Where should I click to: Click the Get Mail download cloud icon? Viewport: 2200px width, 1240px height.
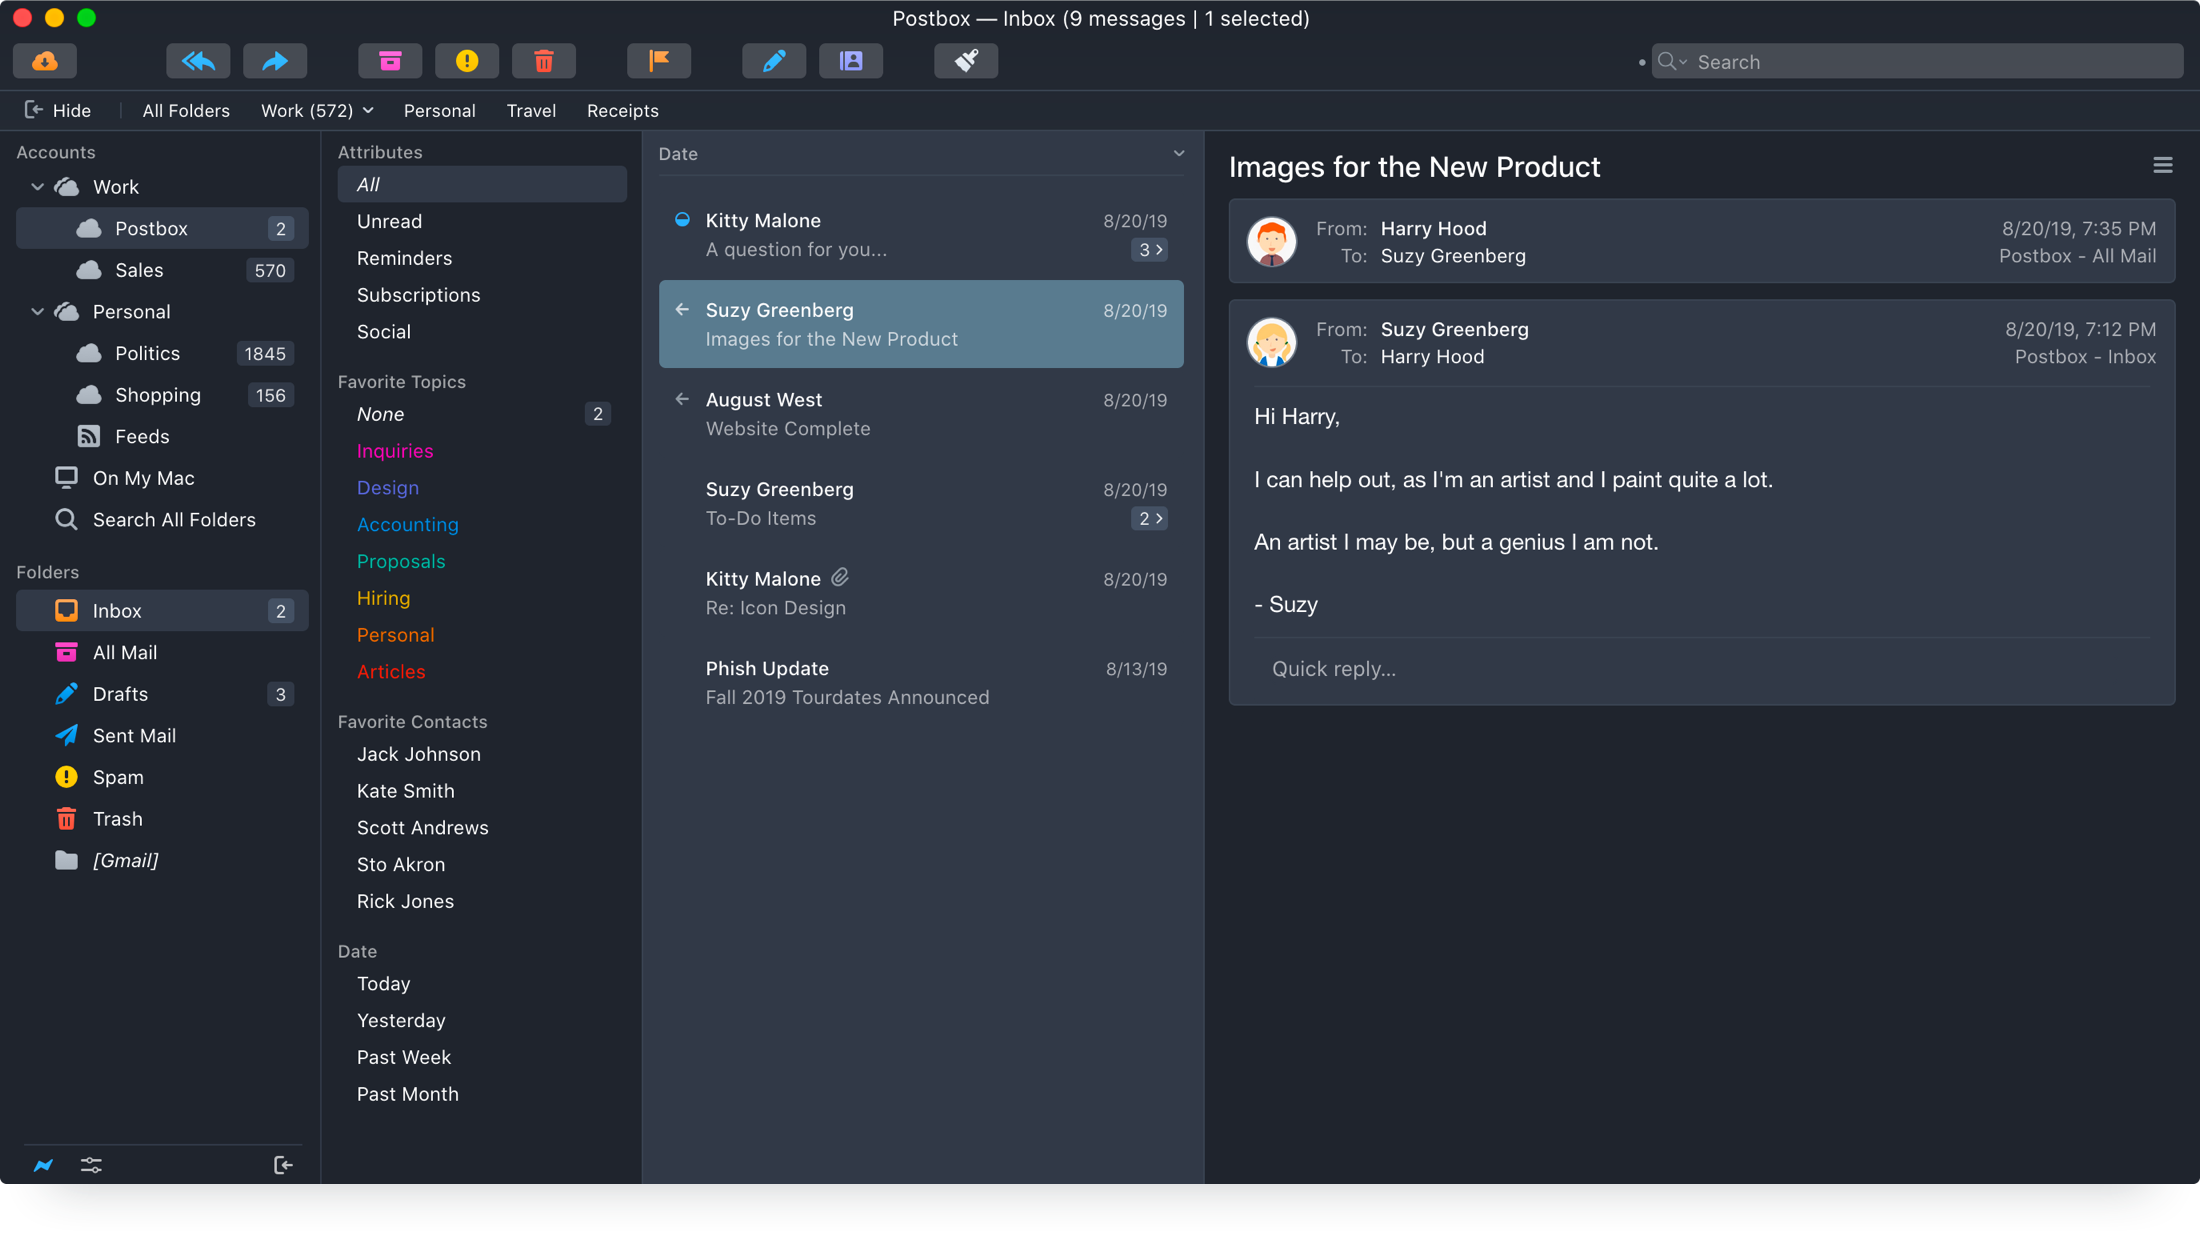click(45, 62)
